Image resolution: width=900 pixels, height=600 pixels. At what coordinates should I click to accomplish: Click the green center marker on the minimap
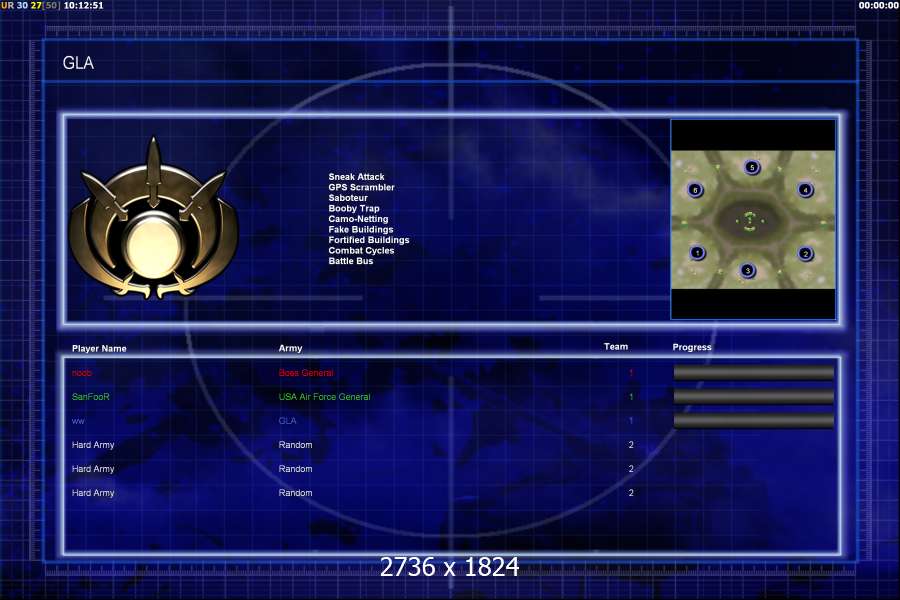(x=749, y=221)
